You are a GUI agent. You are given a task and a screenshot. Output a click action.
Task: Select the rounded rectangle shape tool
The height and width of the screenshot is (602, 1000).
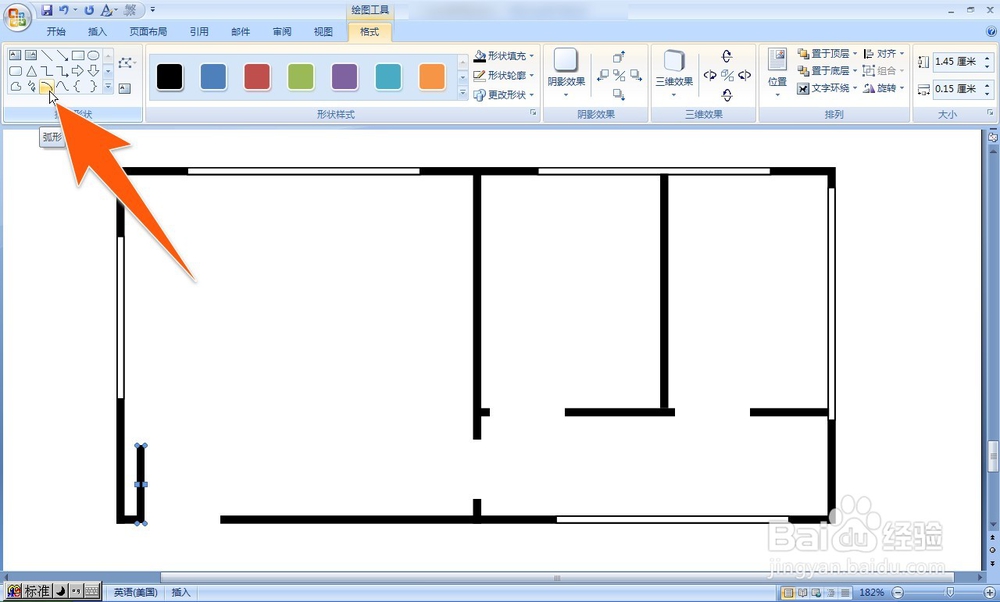16,71
